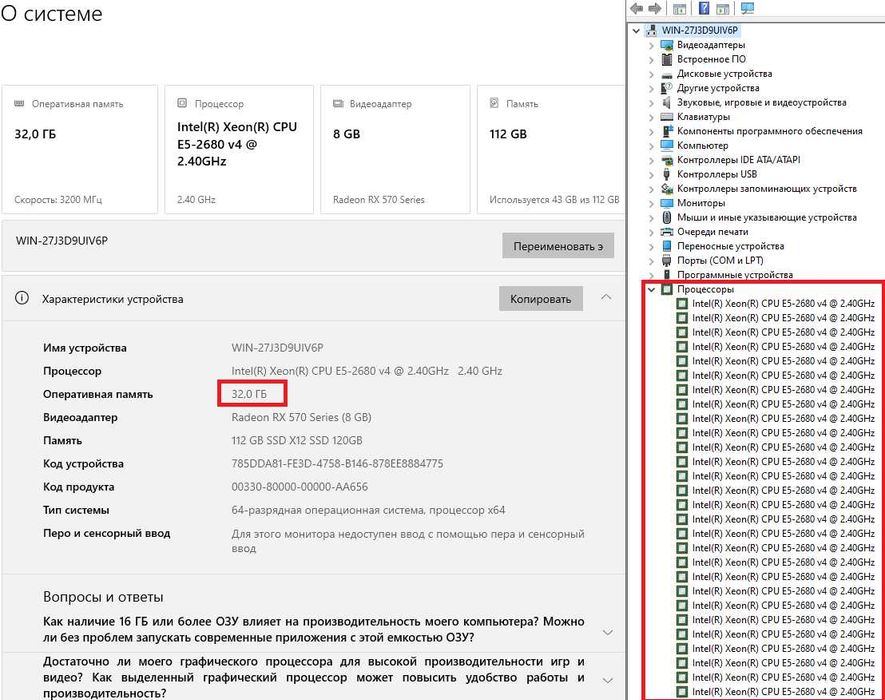Click the Мониторы screen icon
Viewport: 885px width, 700px height.
tap(667, 203)
